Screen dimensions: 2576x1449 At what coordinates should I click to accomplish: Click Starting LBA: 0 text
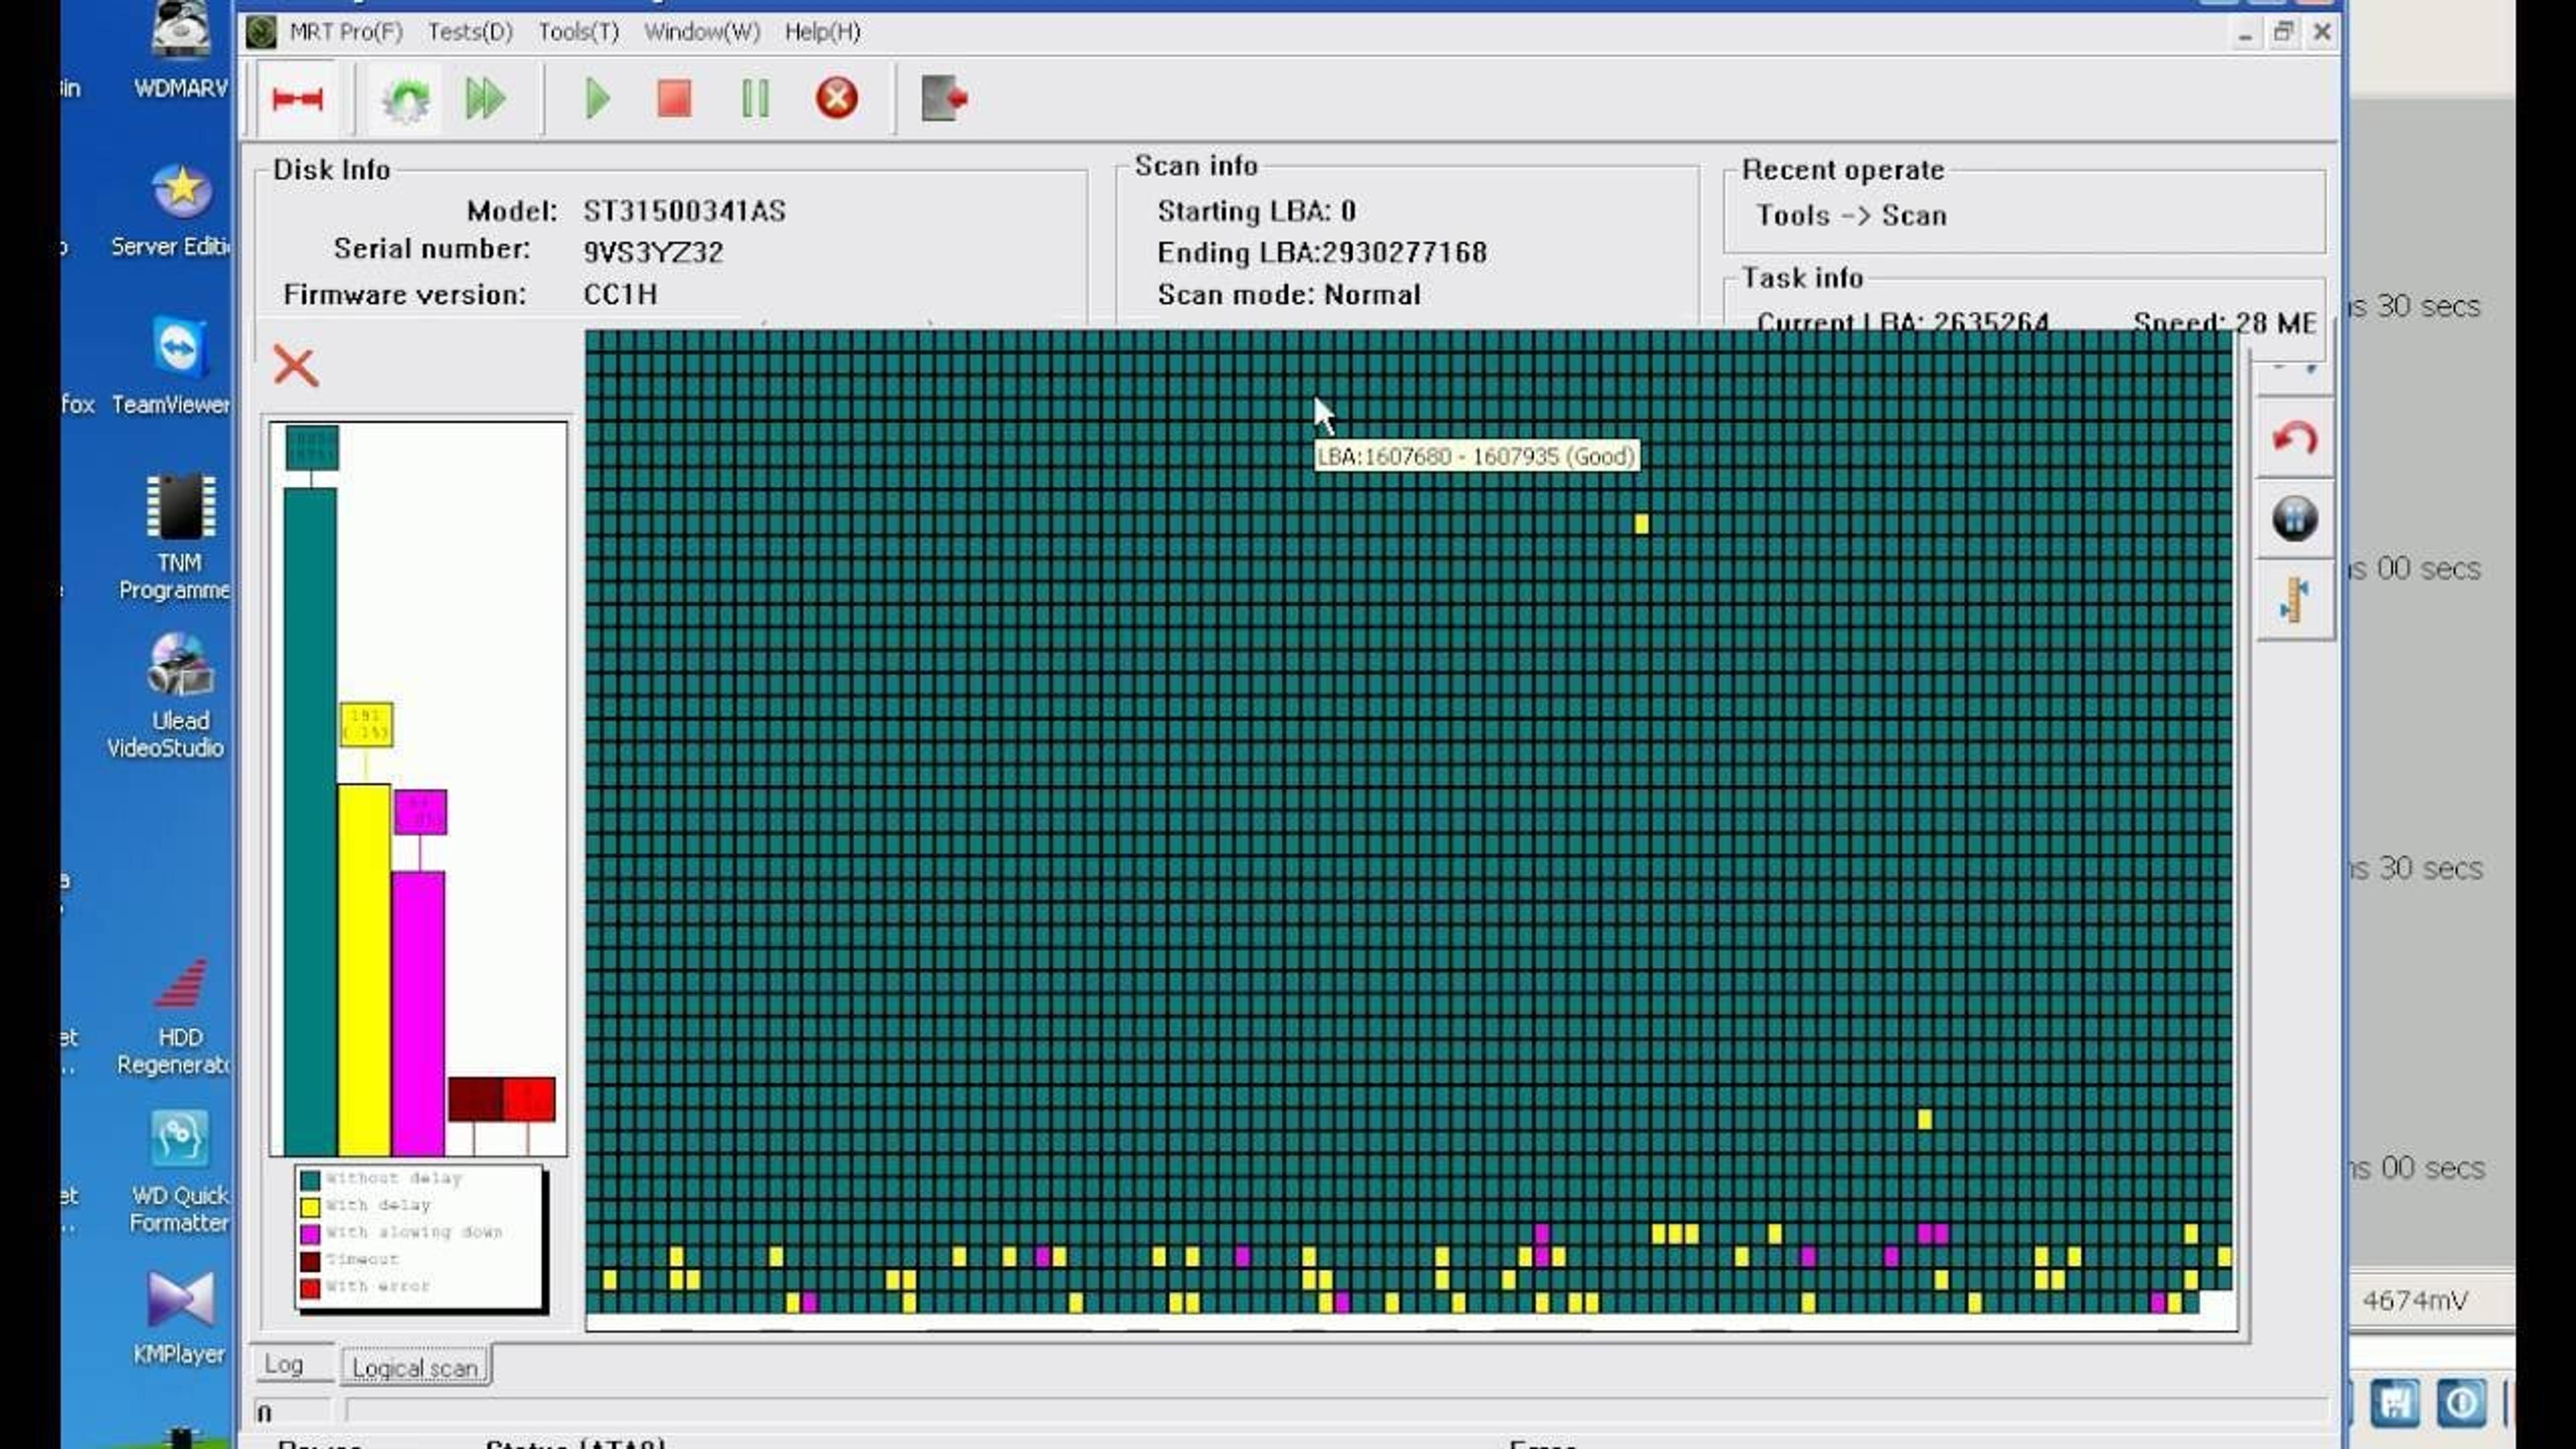(x=1256, y=211)
